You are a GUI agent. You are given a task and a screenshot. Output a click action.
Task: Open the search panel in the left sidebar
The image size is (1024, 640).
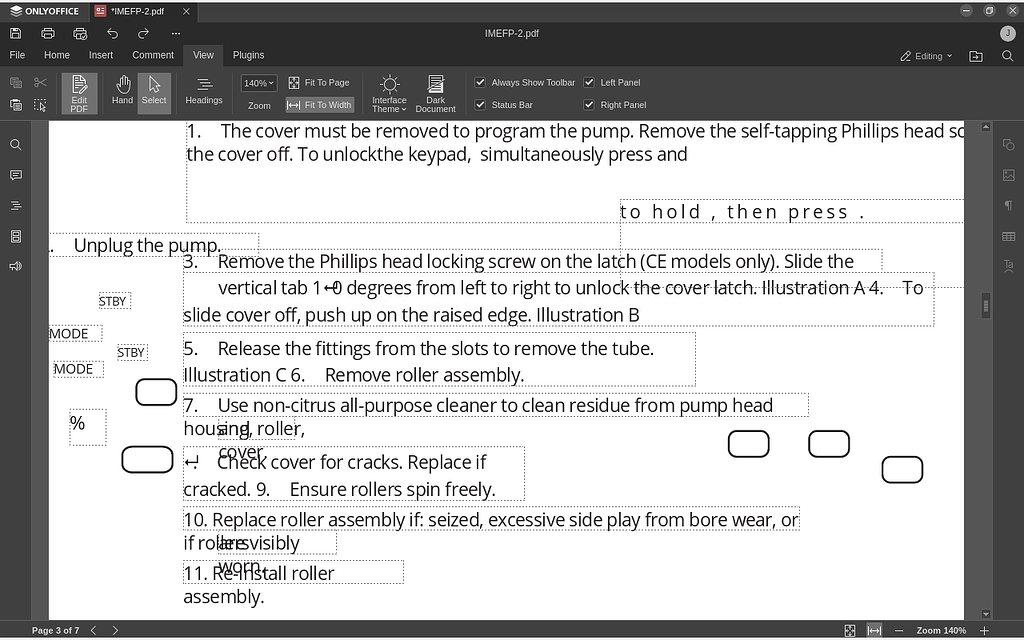tap(15, 144)
